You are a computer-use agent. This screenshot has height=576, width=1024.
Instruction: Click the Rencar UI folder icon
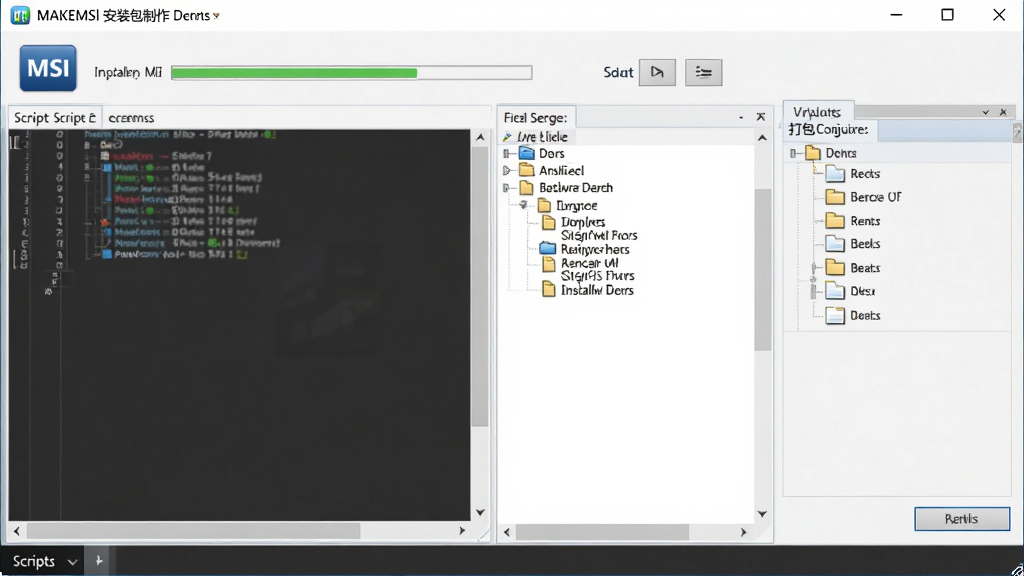point(549,264)
